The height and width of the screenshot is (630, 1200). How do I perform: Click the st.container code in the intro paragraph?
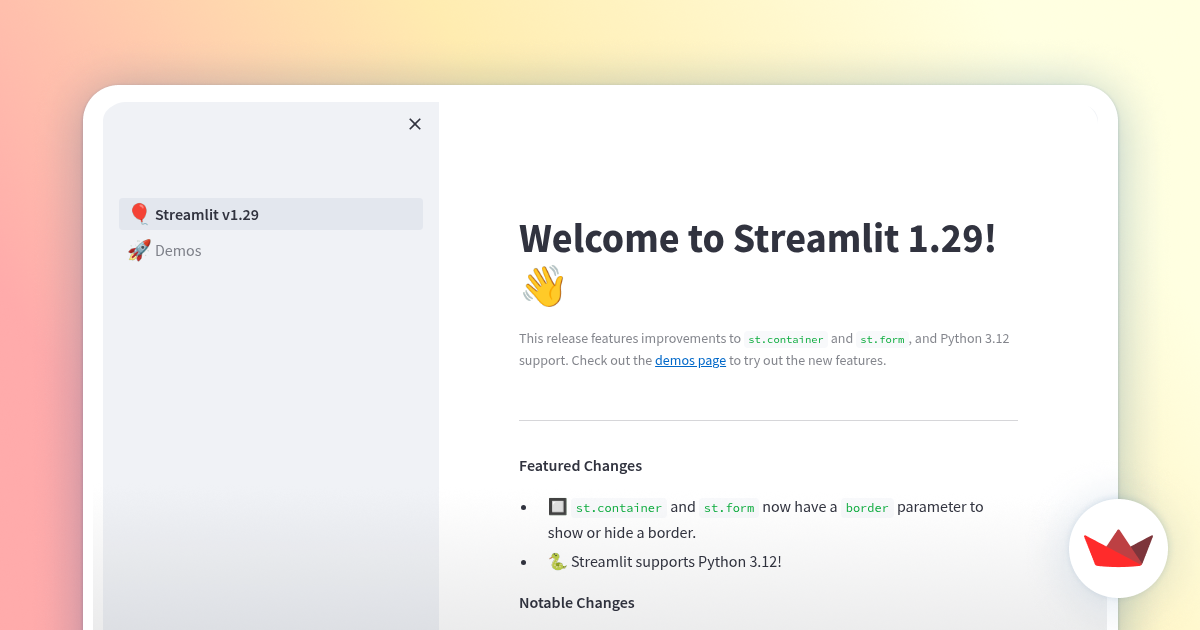[786, 339]
